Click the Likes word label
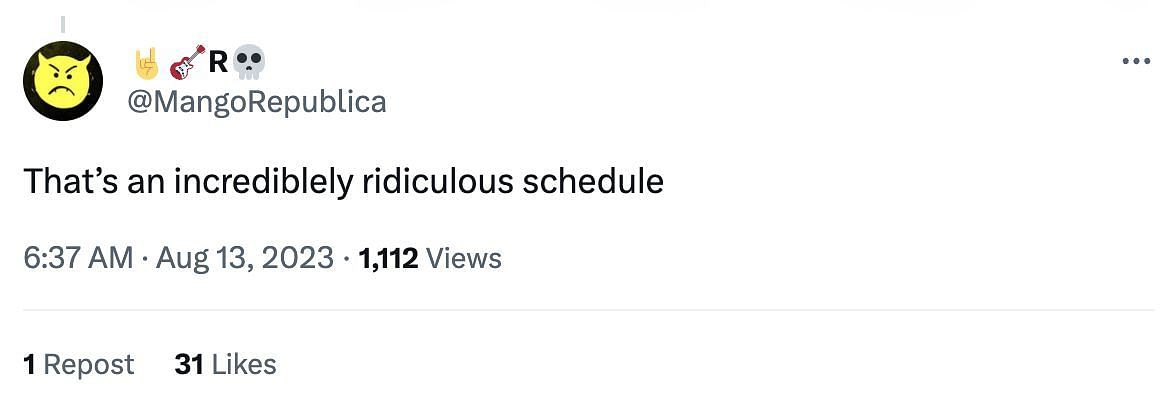Viewport: 1164px width, 413px height. (244, 365)
